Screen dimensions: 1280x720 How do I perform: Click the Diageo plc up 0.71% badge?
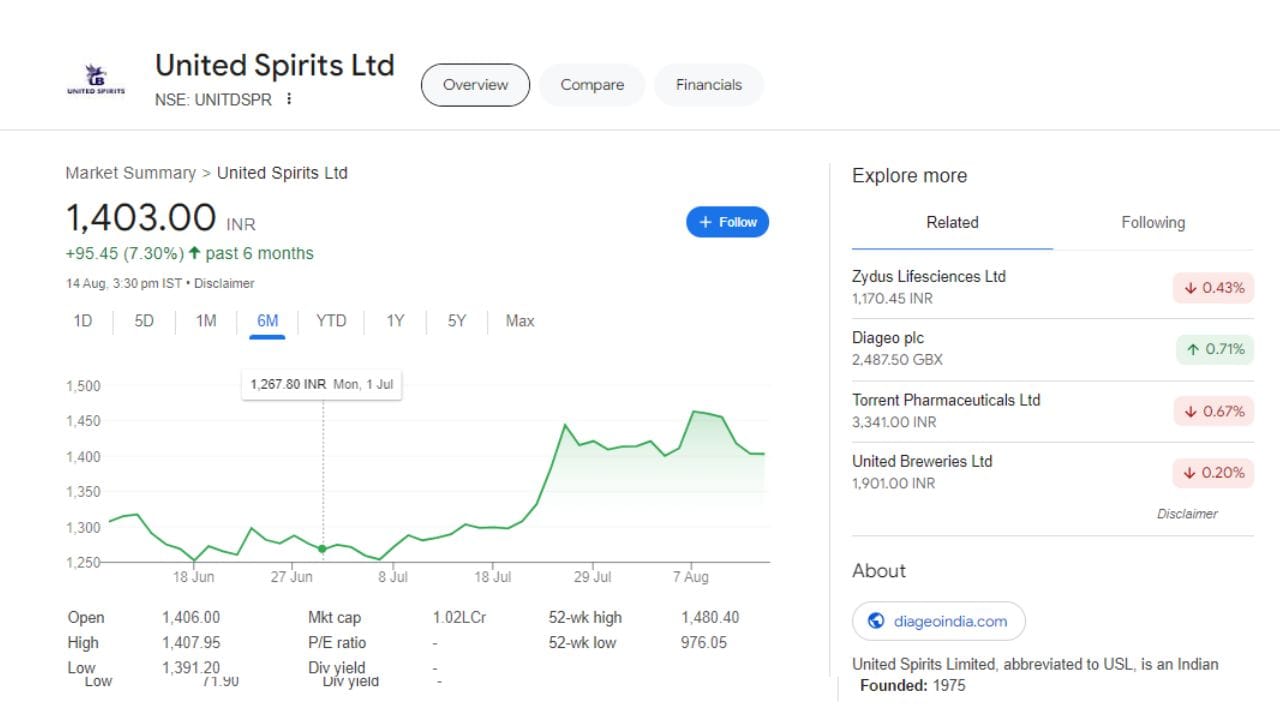click(1214, 350)
